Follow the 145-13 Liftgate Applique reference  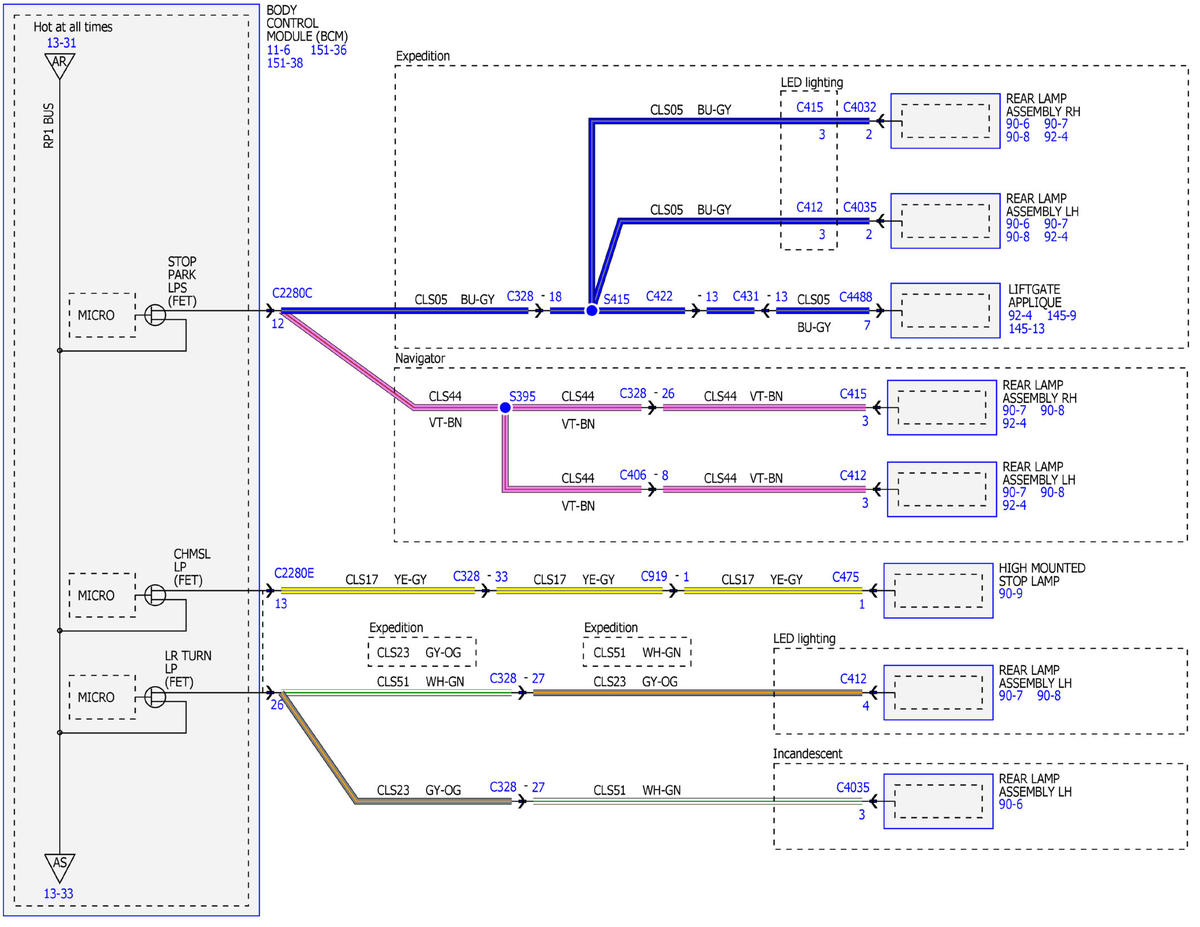pos(1028,329)
